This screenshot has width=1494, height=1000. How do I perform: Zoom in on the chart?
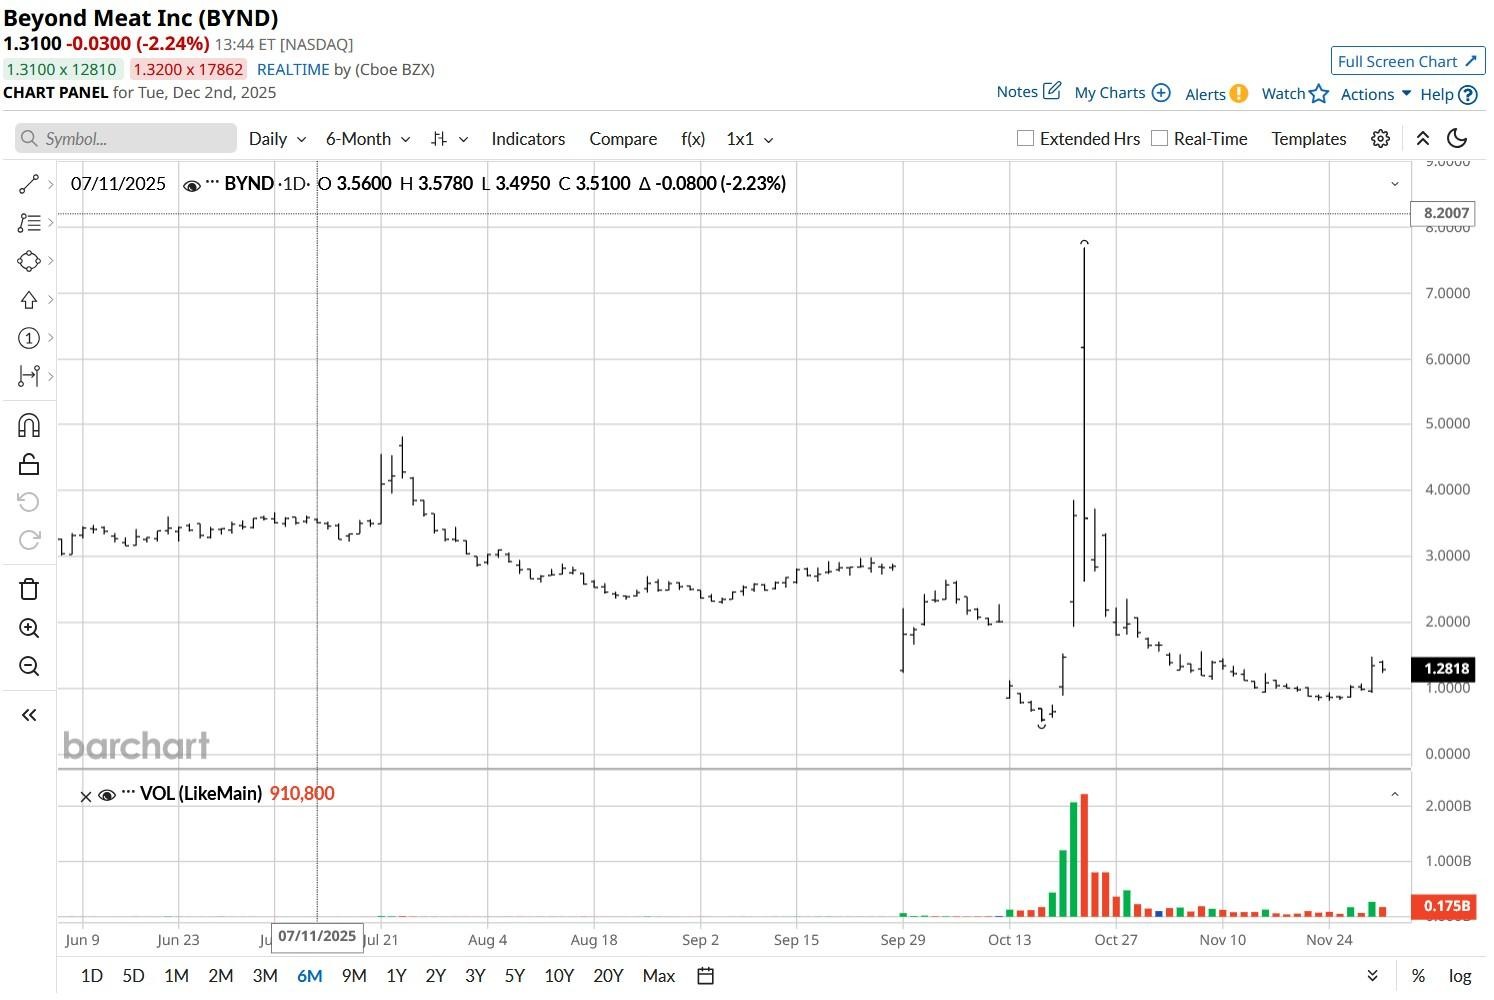tap(29, 628)
